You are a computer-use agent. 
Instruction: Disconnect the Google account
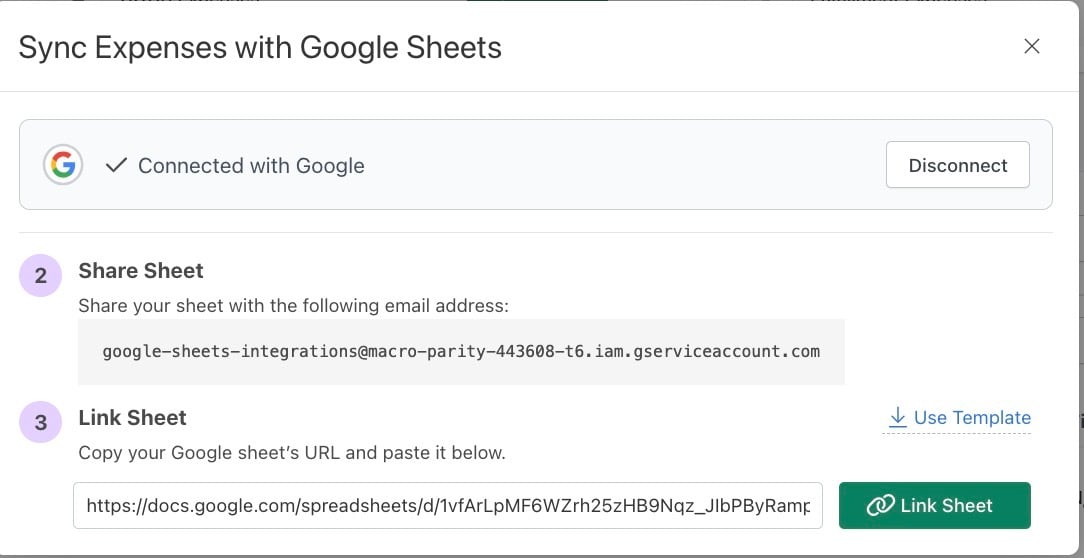957,165
